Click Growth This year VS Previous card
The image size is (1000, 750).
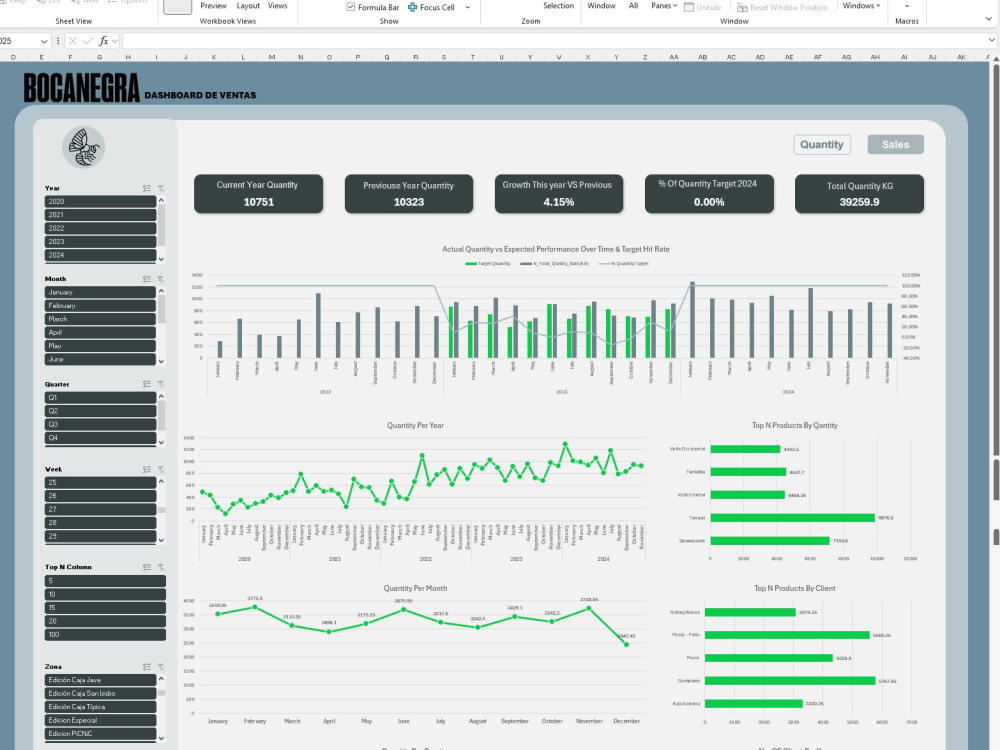559,194
